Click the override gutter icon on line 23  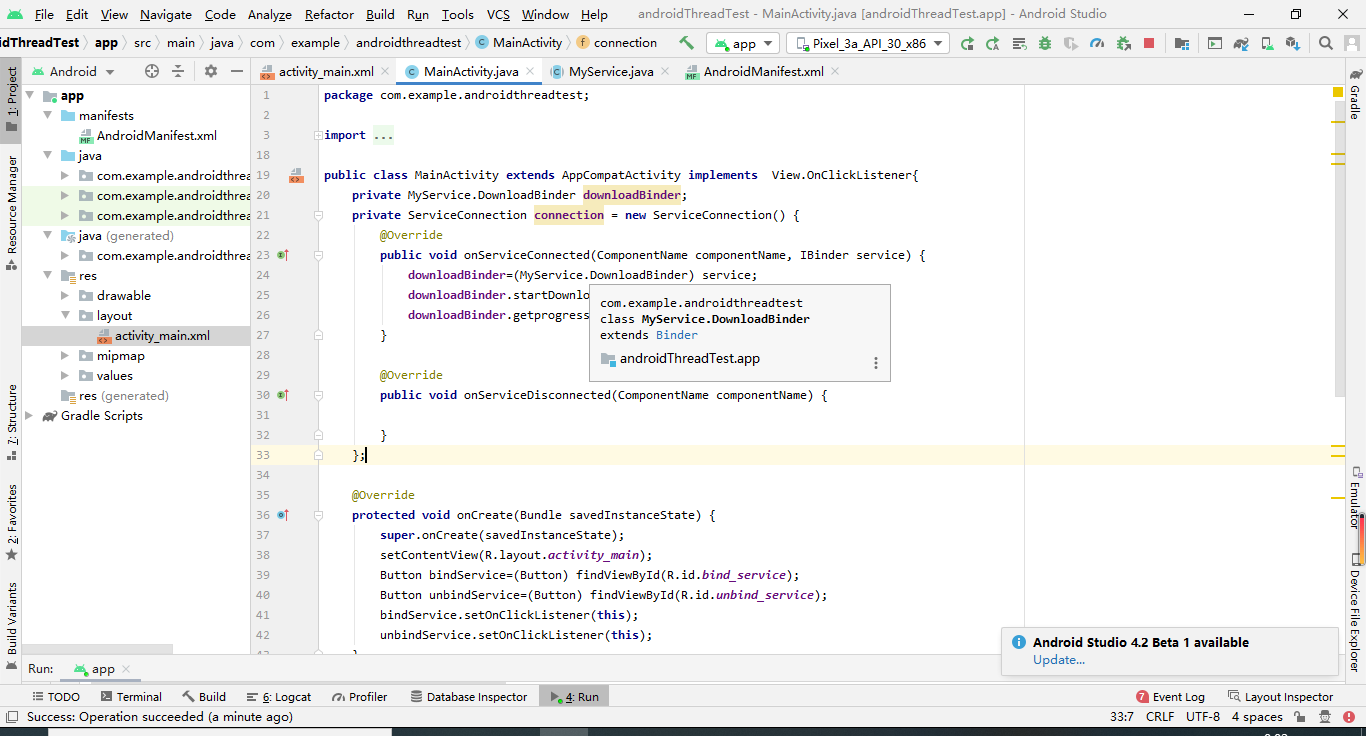point(283,256)
